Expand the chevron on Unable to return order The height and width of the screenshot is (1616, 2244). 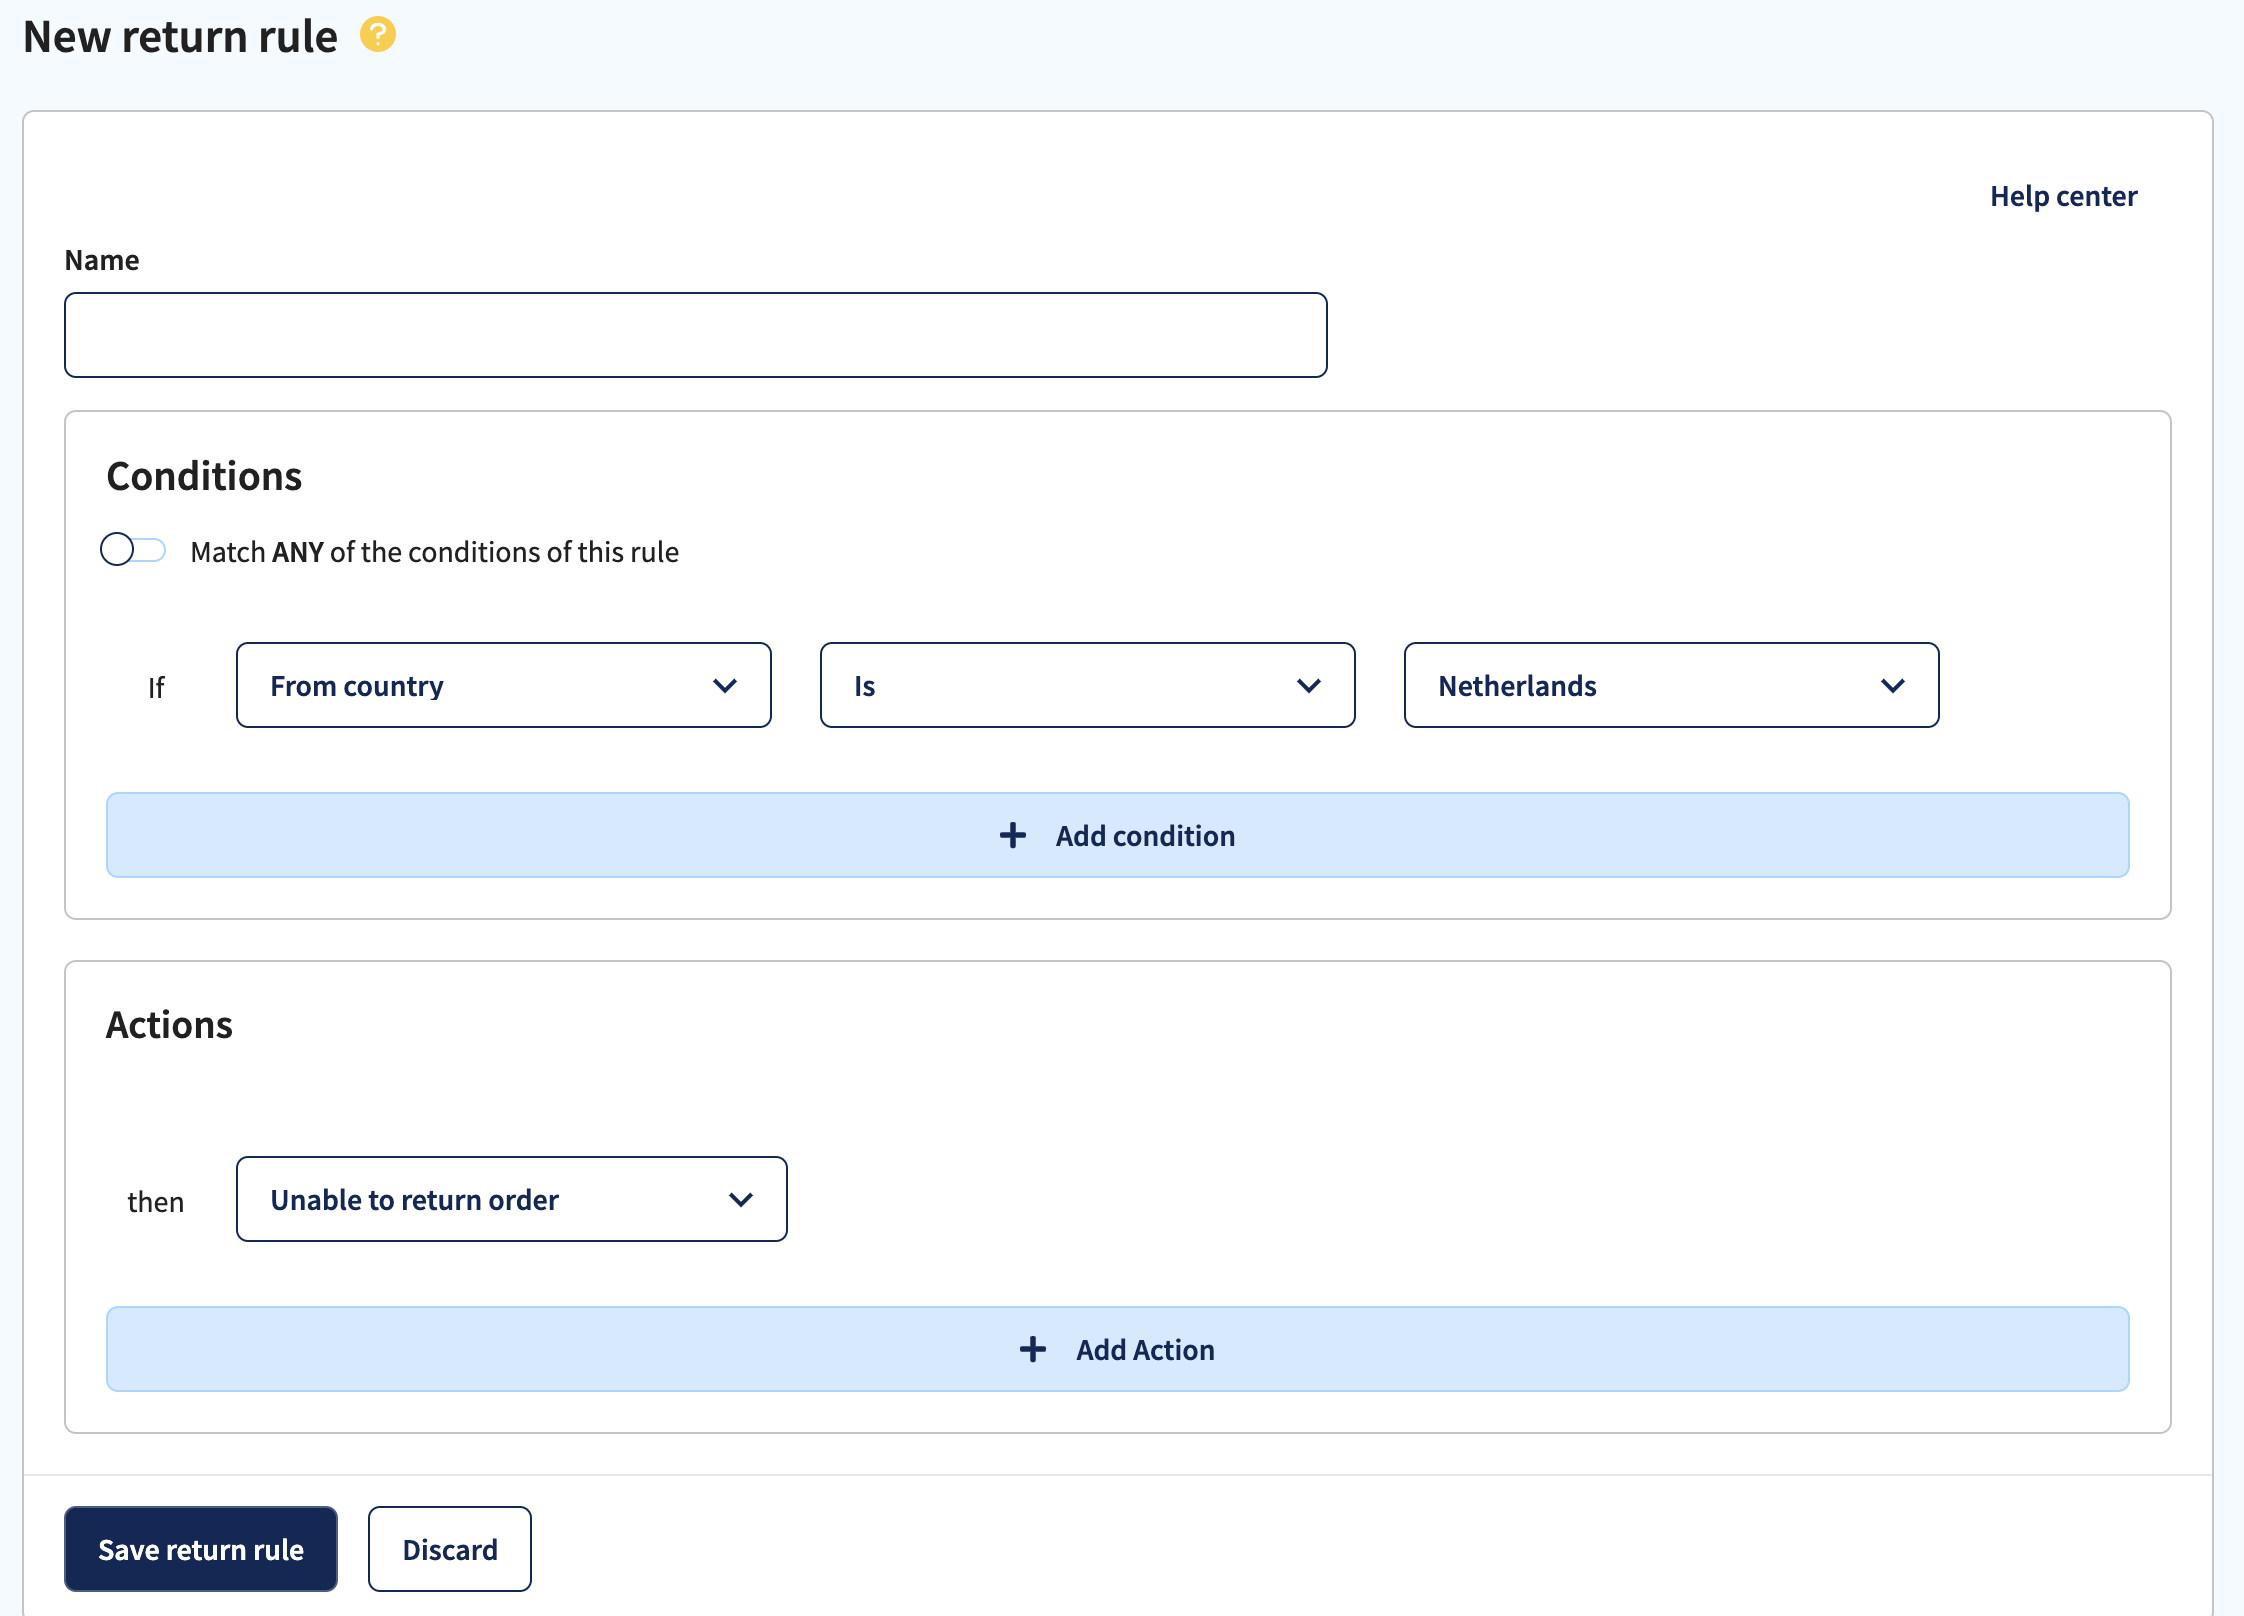[x=741, y=1199]
